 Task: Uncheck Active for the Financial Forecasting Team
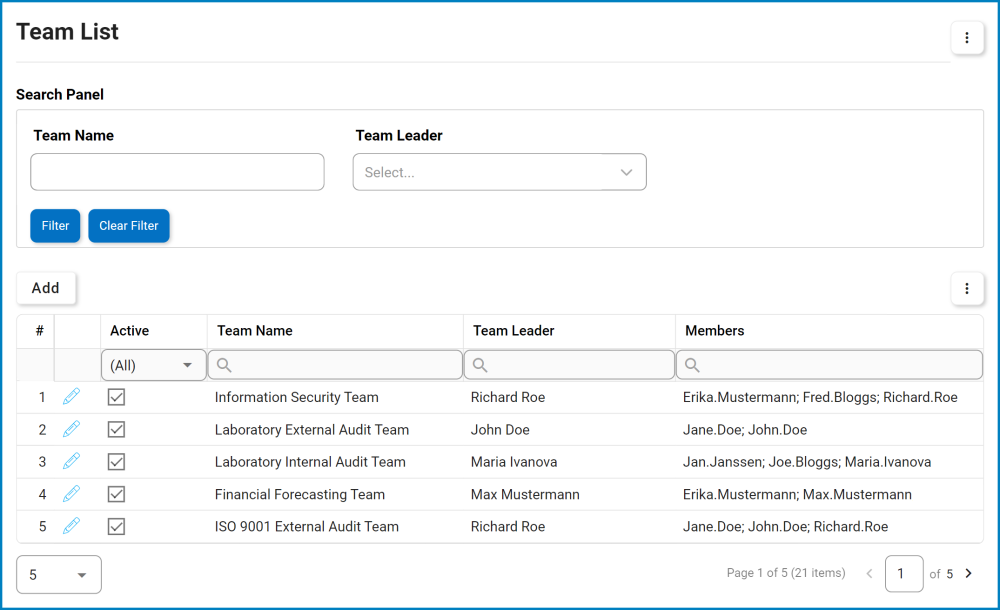[x=116, y=493]
